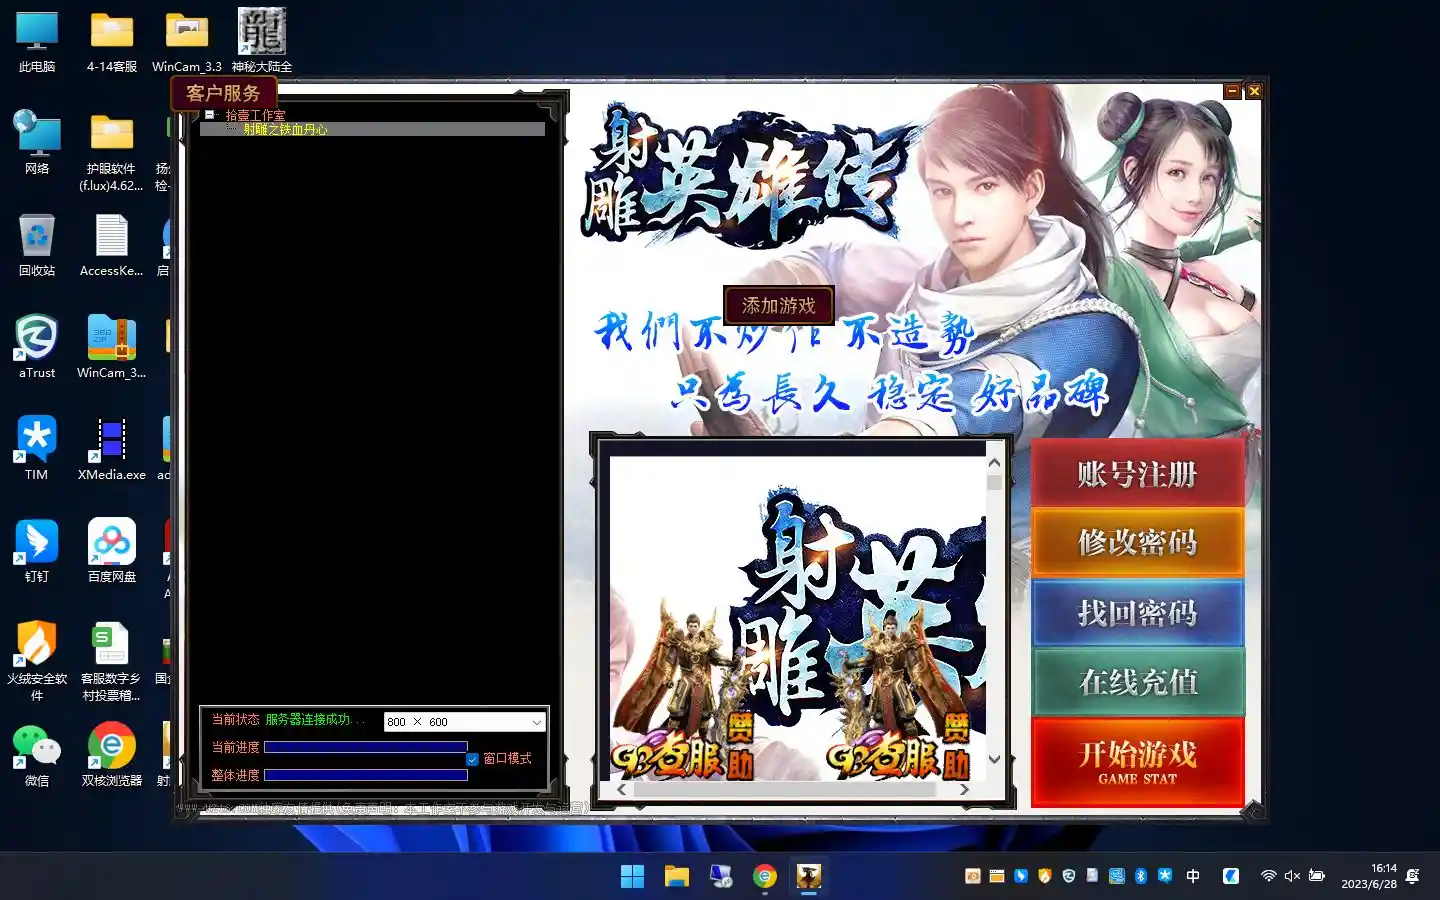The width and height of the screenshot is (1440, 900).
Task: Launch 钉钉 from the desktop
Action: coord(37,552)
